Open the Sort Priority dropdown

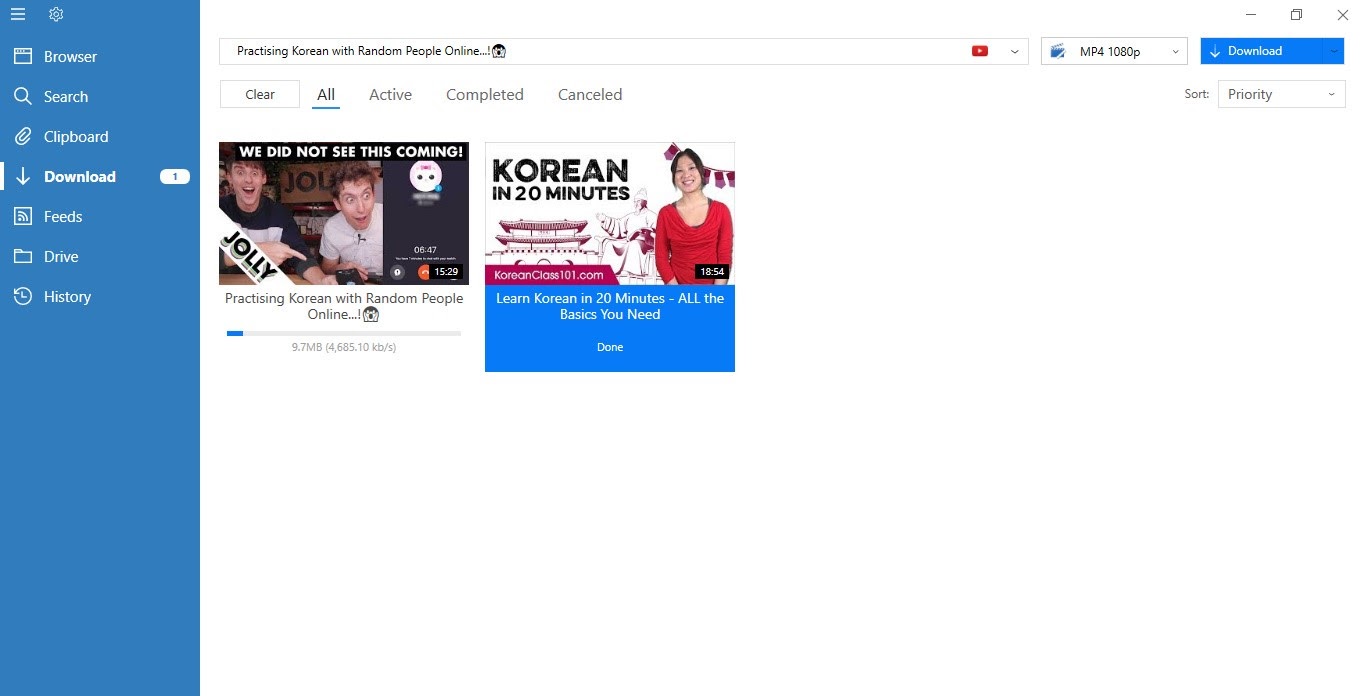point(1281,94)
